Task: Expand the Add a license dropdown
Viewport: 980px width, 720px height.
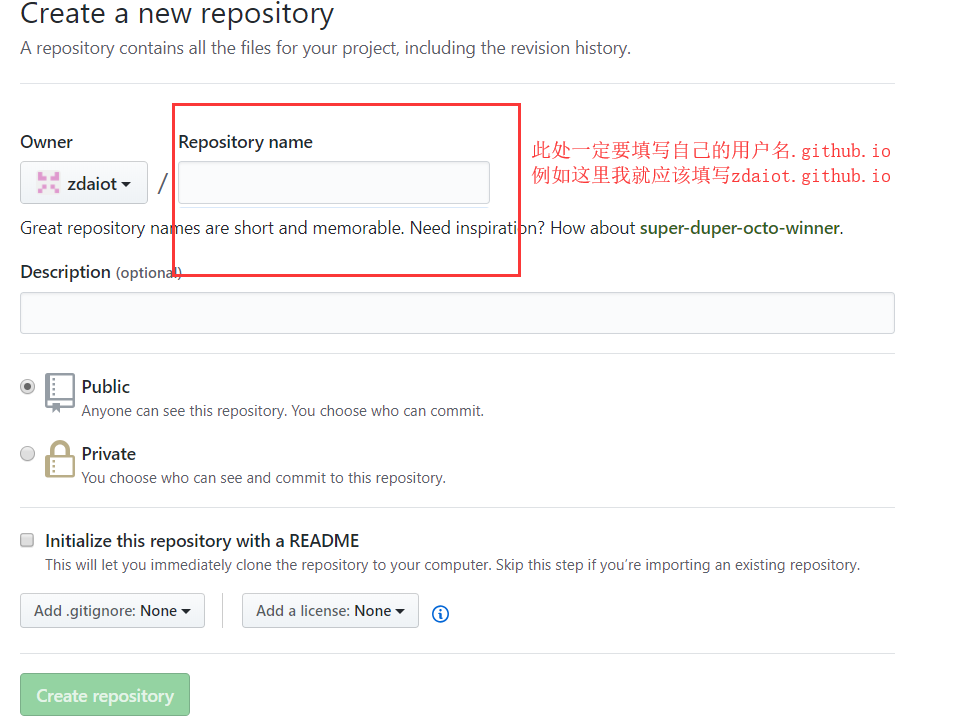Action: 330,611
